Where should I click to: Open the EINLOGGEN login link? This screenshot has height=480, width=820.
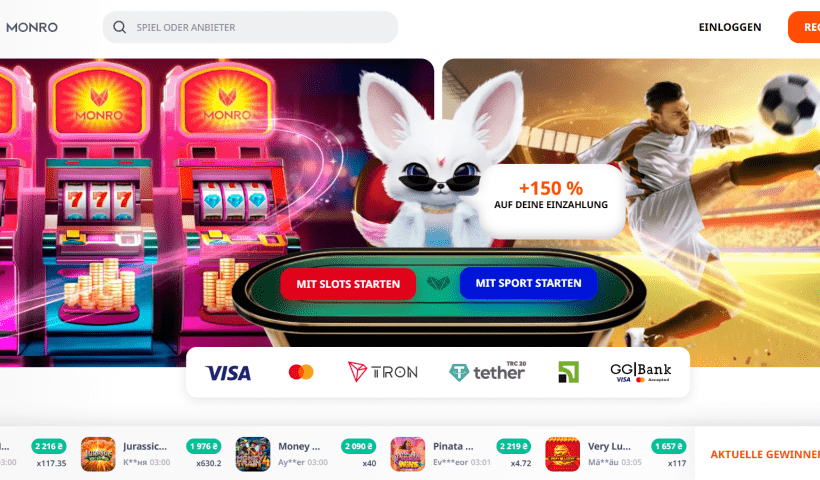[x=730, y=27]
